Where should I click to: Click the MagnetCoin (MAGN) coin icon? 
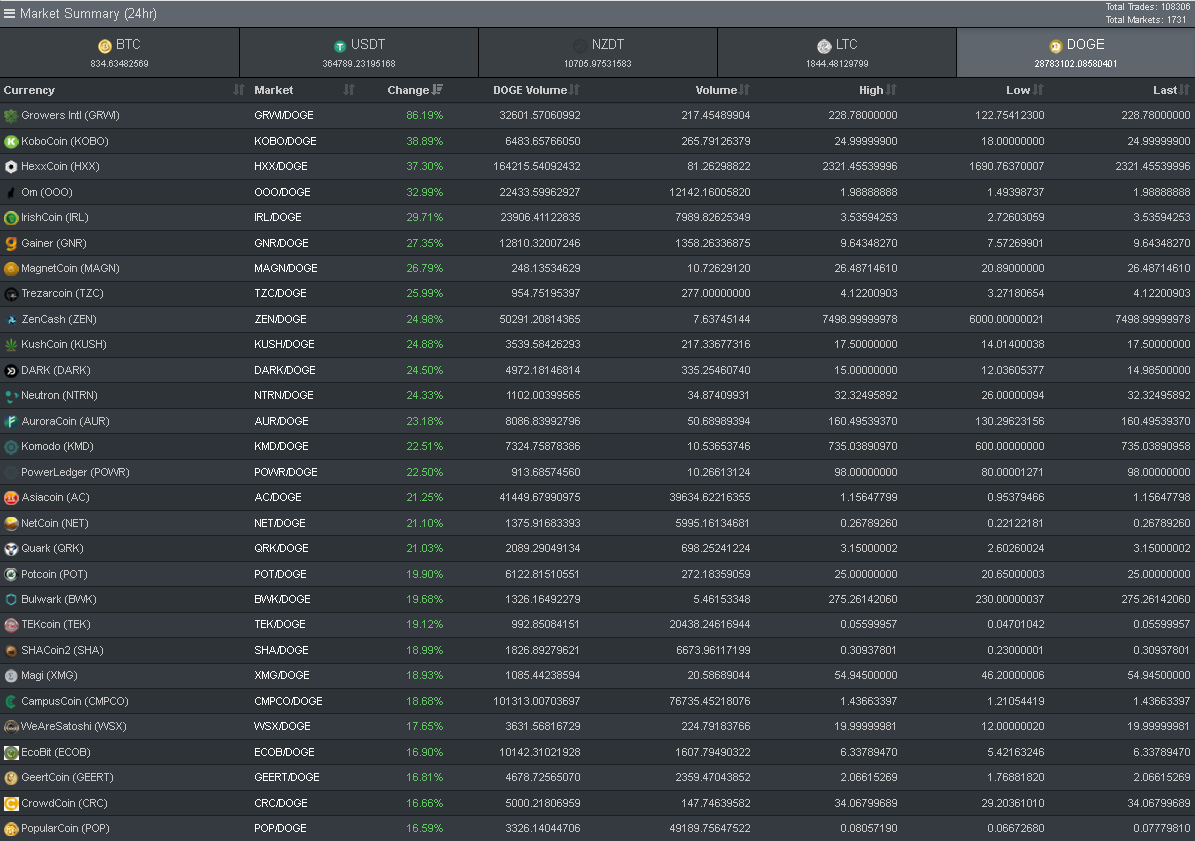(x=11, y=269)
